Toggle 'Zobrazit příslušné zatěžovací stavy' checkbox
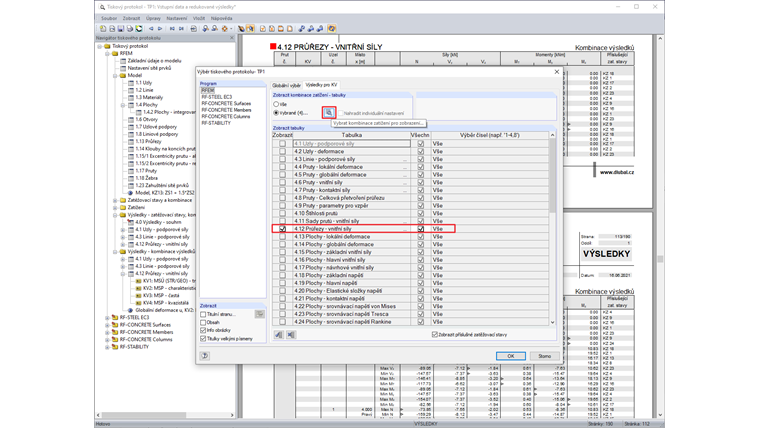This screenshot has width=760, height=428. coord(435,334)
